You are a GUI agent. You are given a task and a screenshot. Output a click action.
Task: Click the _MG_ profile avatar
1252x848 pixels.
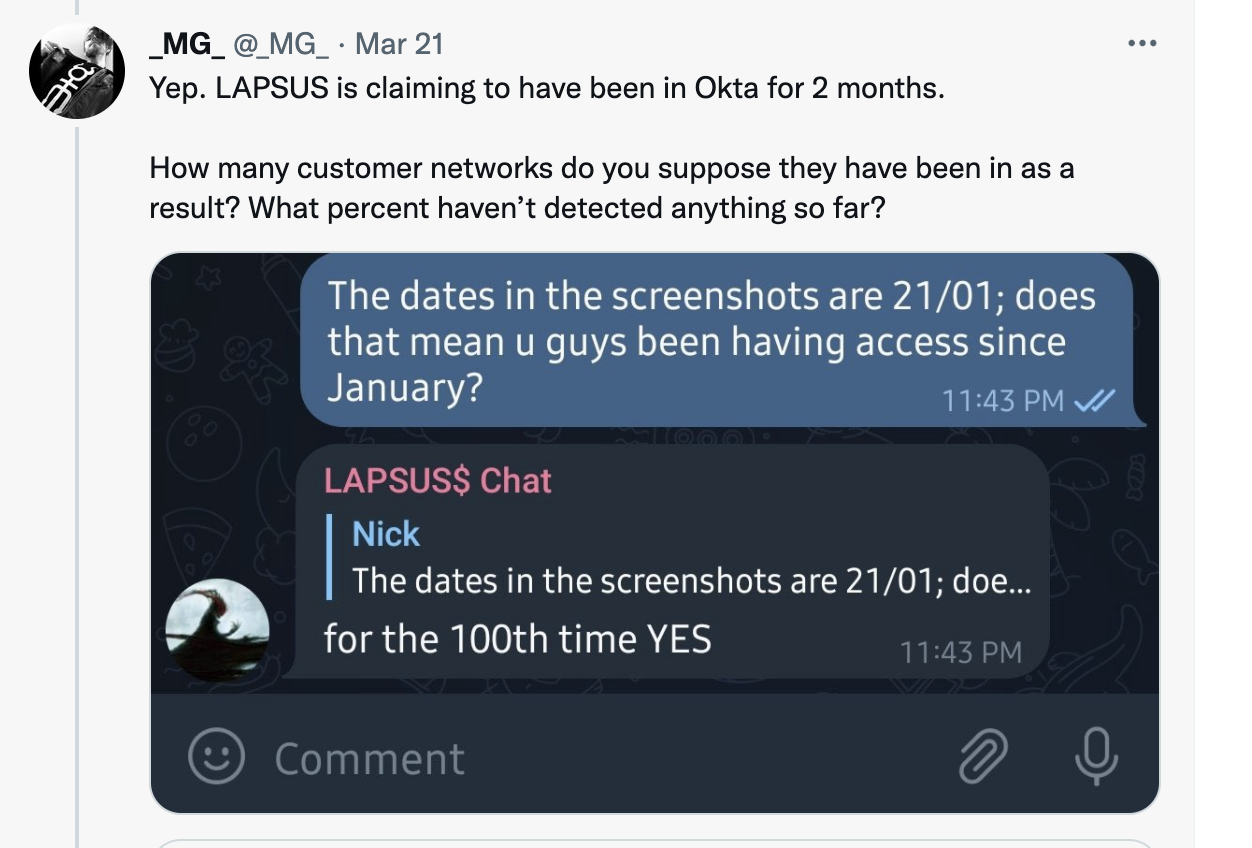(x=77, y=71)
